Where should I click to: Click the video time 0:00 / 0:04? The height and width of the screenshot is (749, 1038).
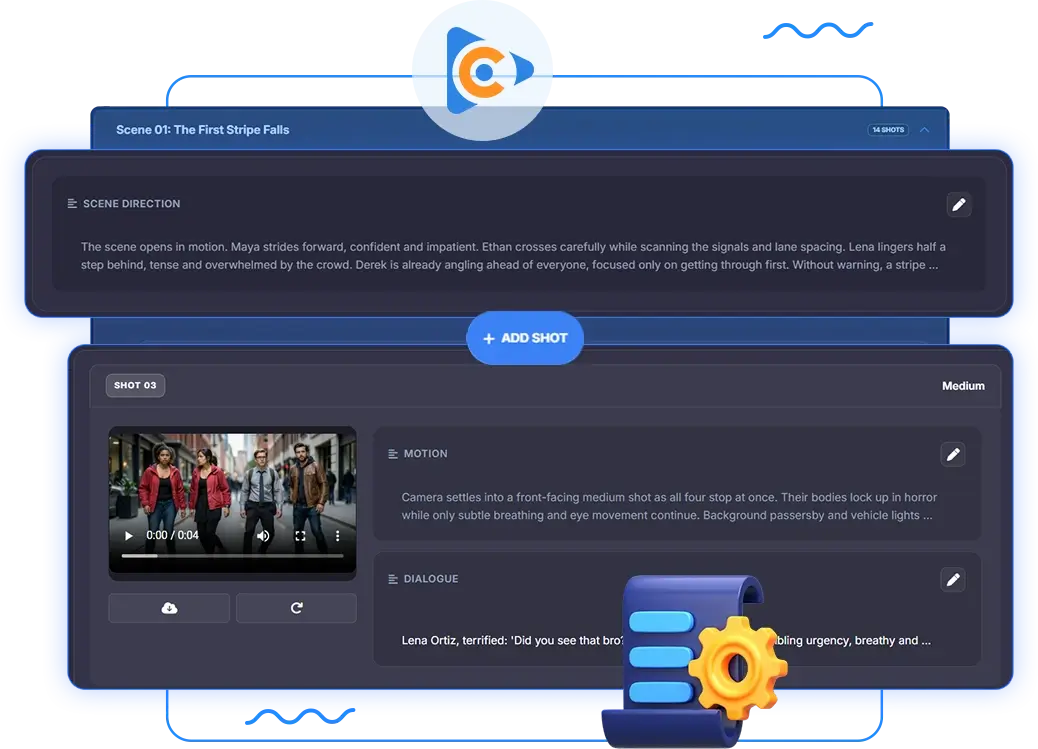(172, 535)
